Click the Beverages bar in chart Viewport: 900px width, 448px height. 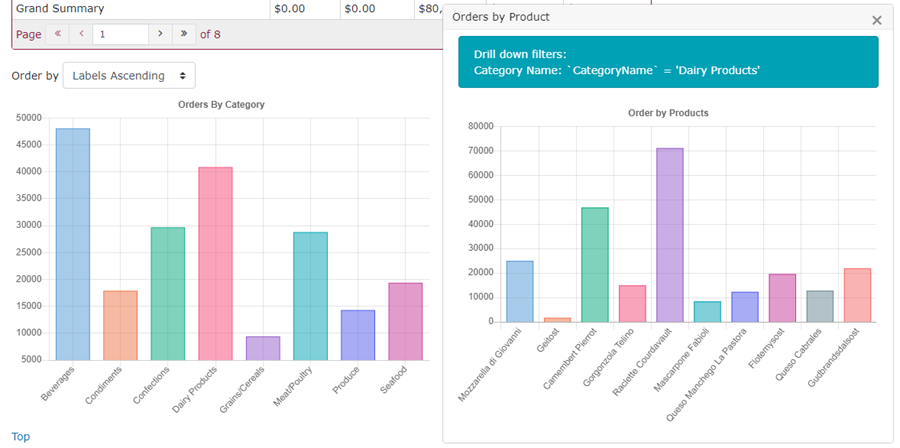(73, 243)
